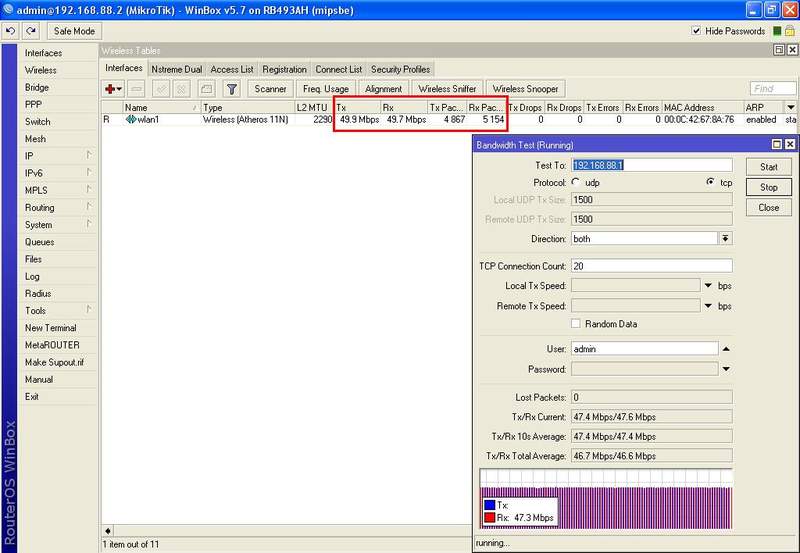Expand the Remote Tx Speed arrow
The height and width of the screenshot is (553, 800).
click(x=708, y=306)
